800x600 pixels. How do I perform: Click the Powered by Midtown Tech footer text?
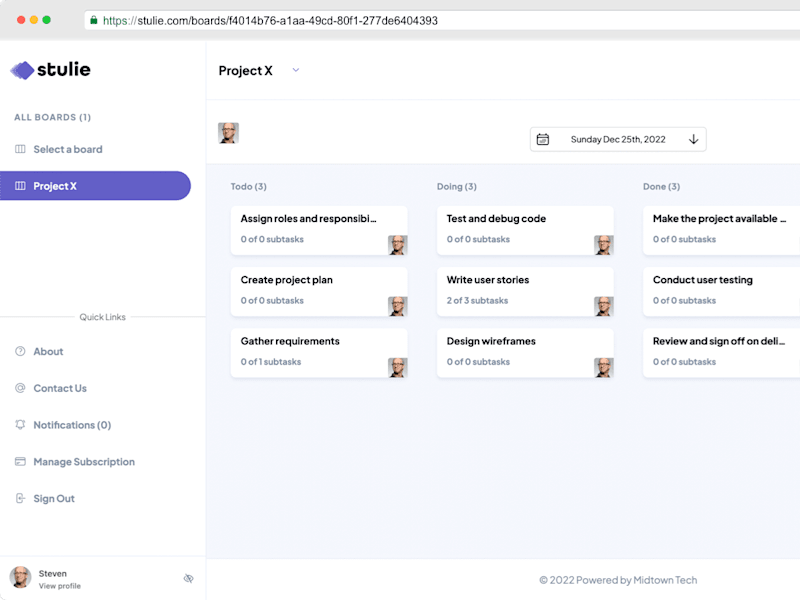point(618,580)
